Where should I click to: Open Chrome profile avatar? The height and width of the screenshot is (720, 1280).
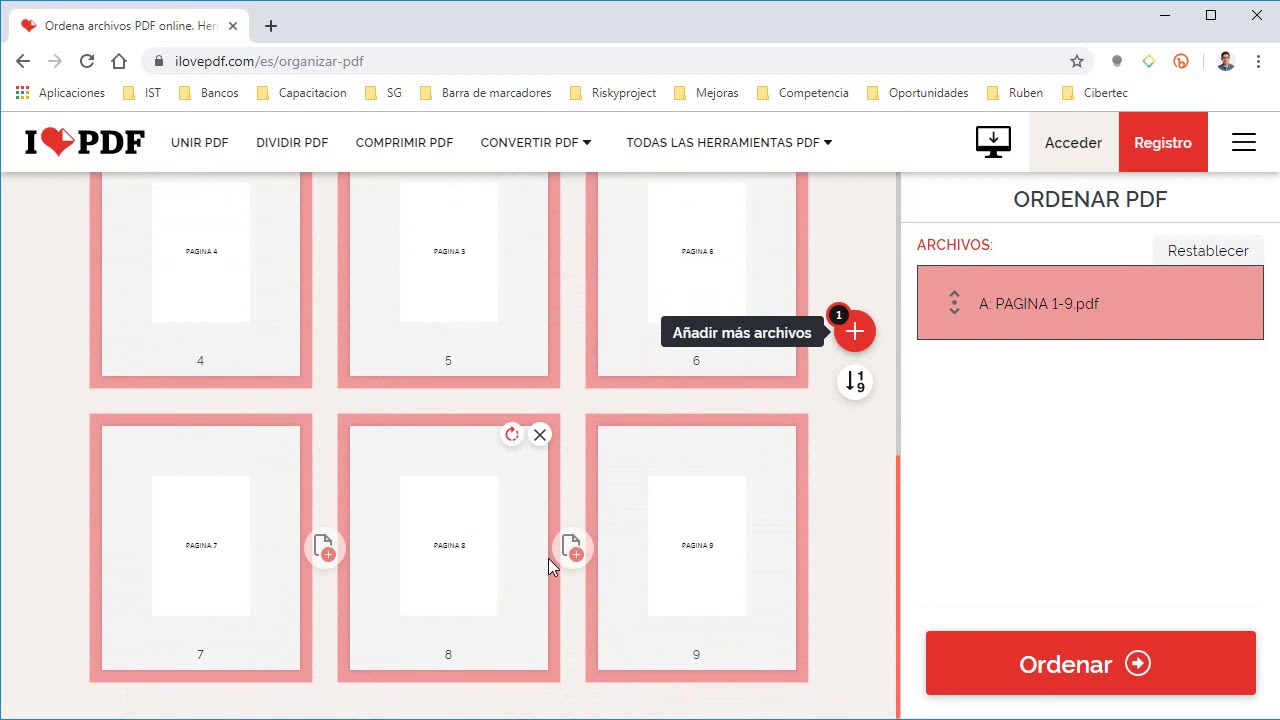(1226, 61)
